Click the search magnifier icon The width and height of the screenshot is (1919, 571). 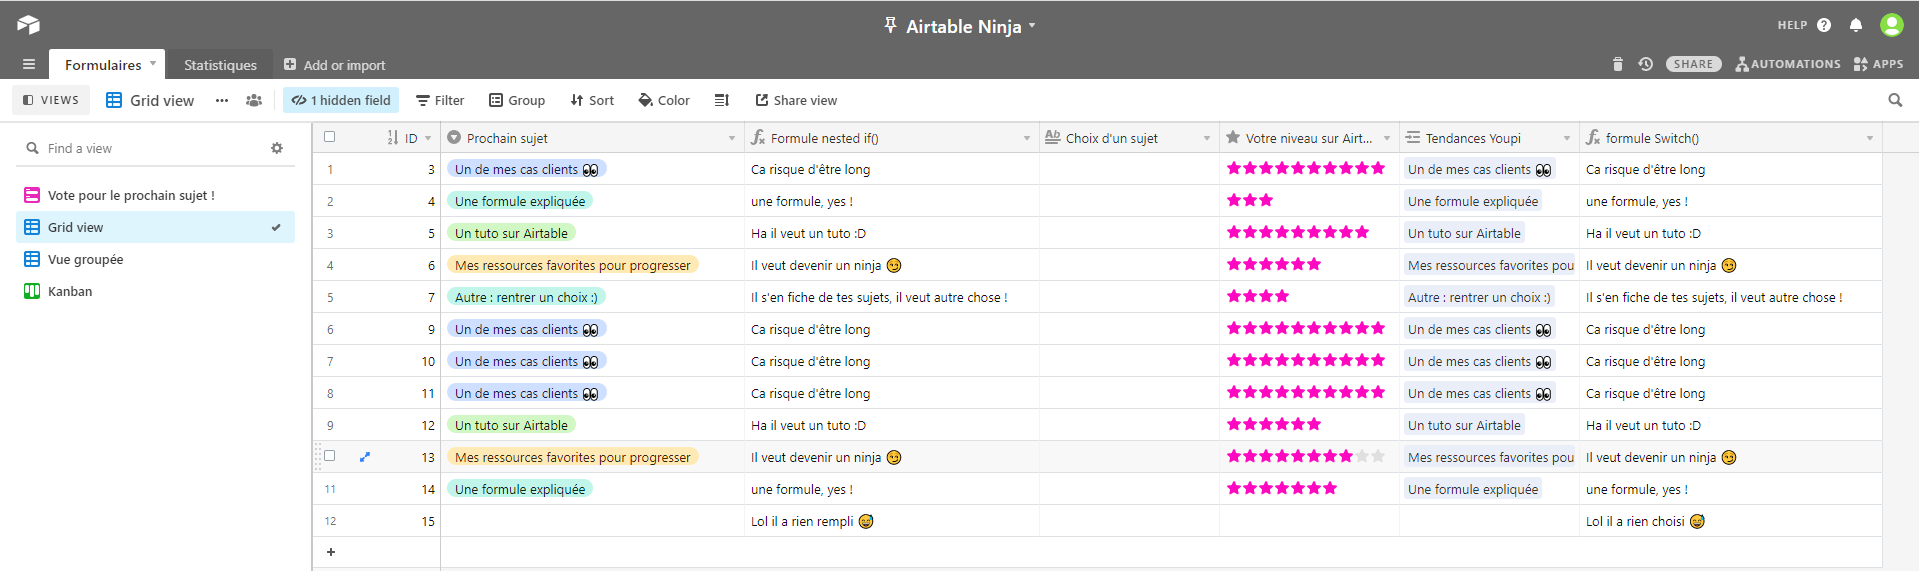pos(1895,100)
